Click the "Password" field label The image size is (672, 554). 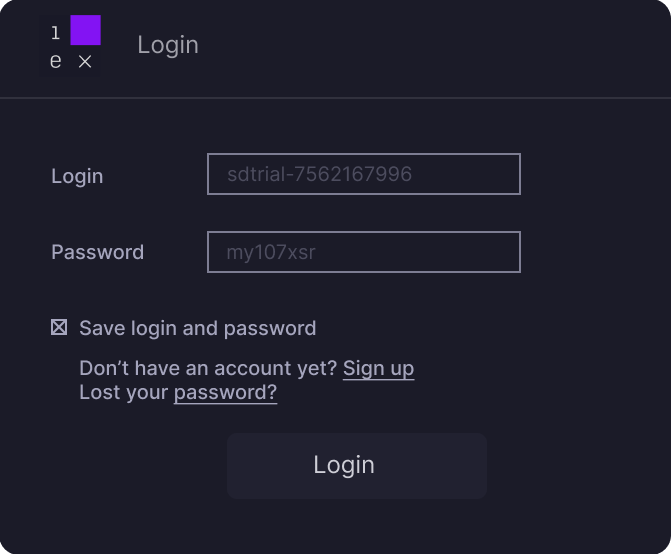(97, 252)
